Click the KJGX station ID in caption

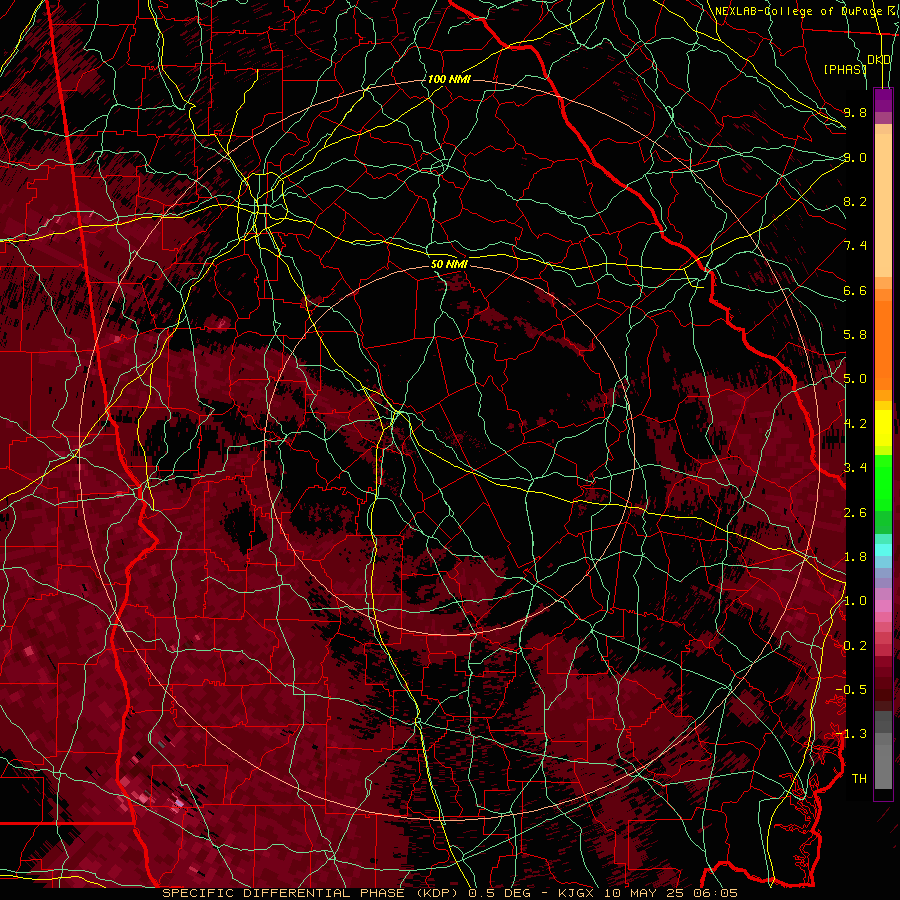coord(577,893)
